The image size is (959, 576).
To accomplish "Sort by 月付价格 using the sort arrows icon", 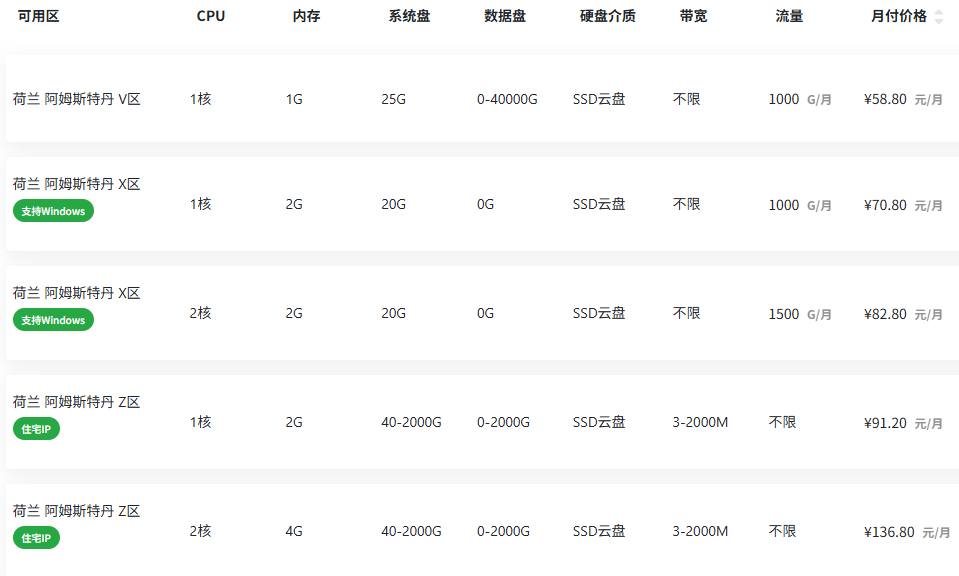I will pos(939,17).
